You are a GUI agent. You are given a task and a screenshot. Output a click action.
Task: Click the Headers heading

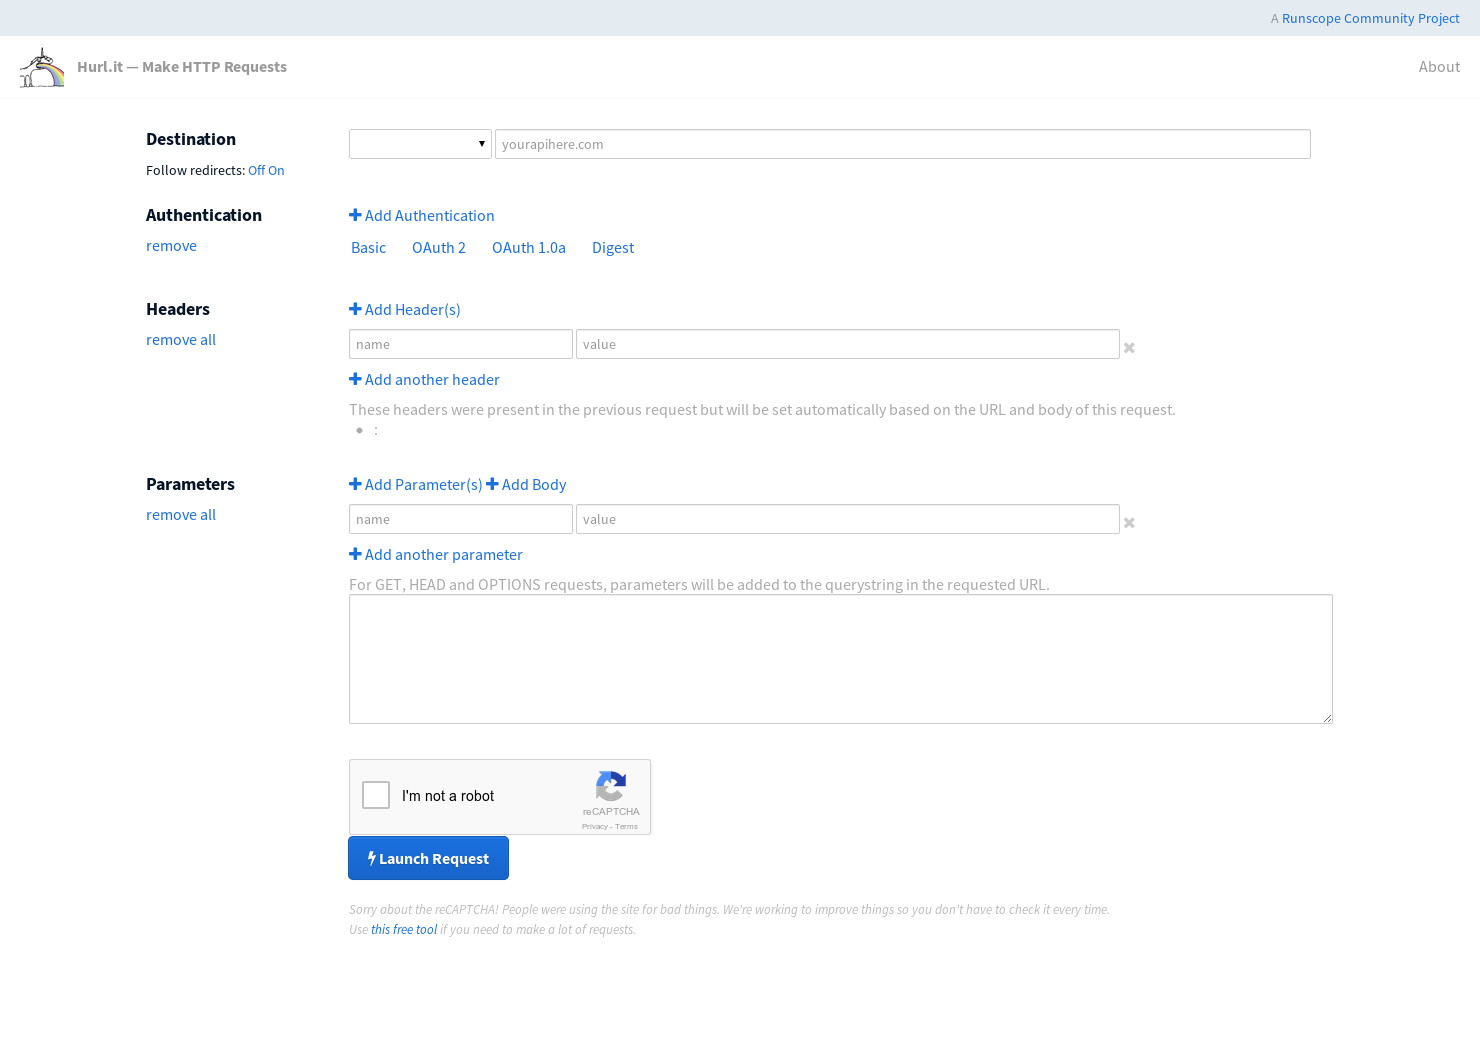coord(178,309)
